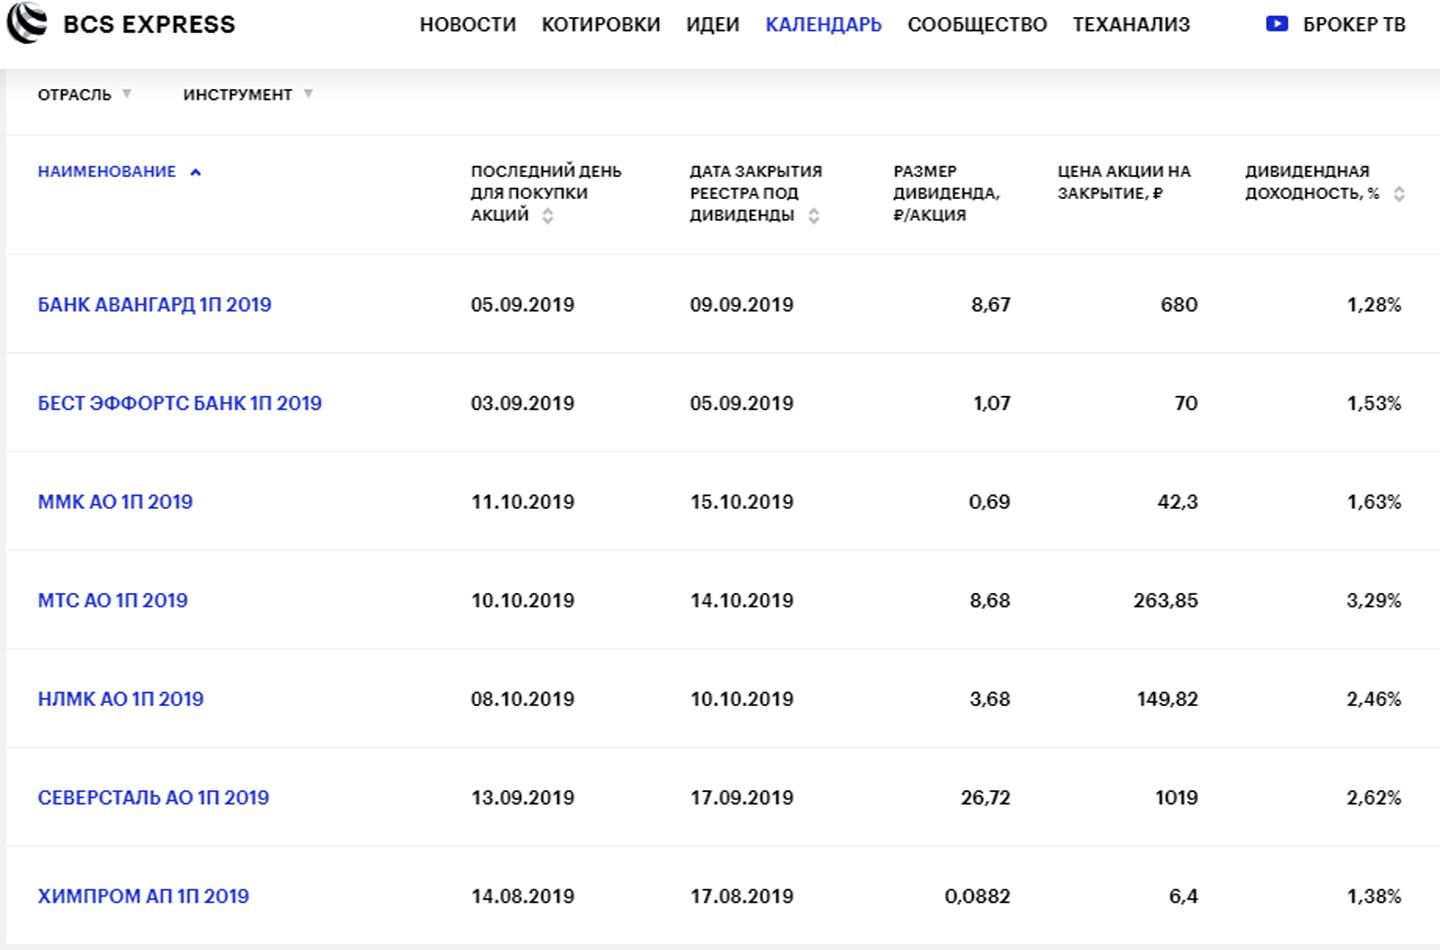Open Химпром АП 1П 2019 link

[143, 896]
